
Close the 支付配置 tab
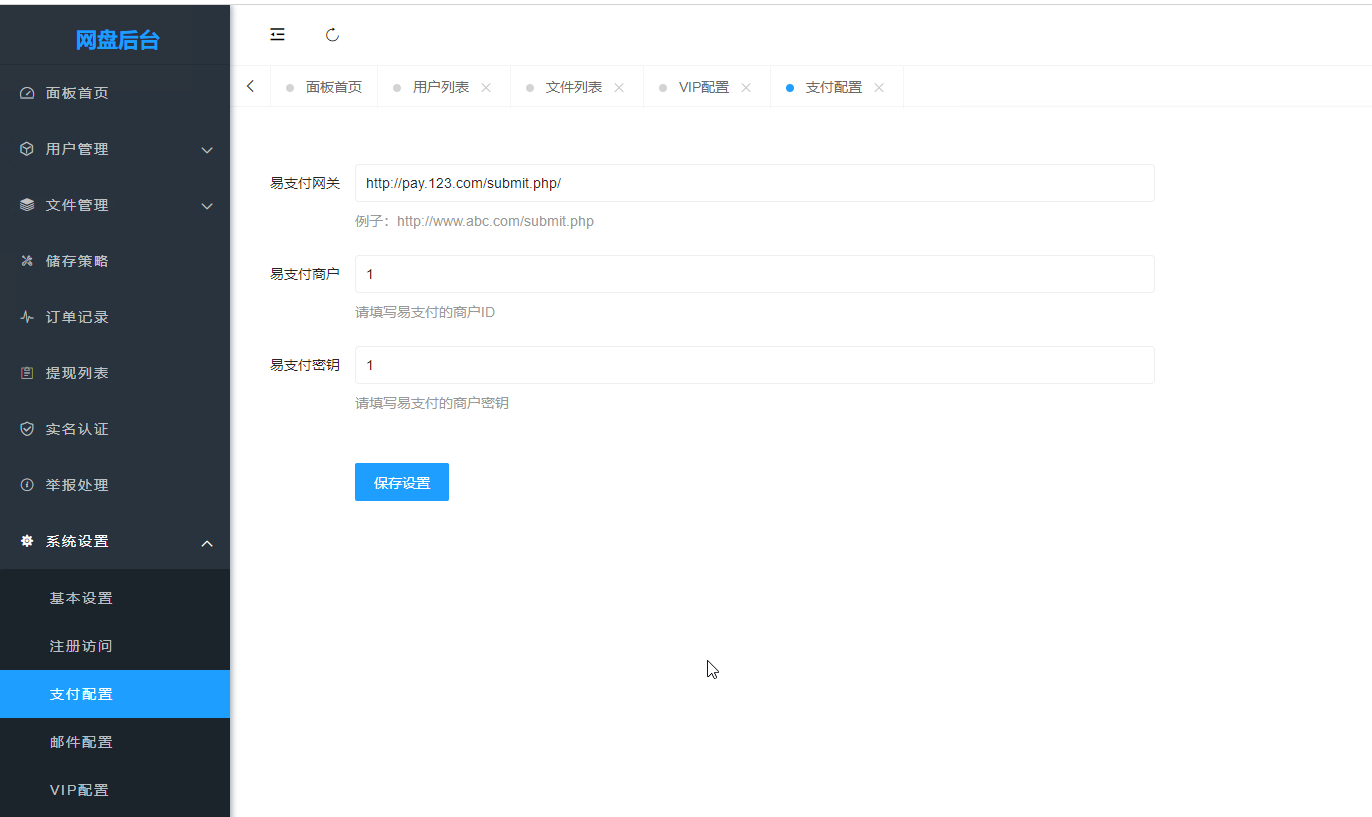click(879, 88)
